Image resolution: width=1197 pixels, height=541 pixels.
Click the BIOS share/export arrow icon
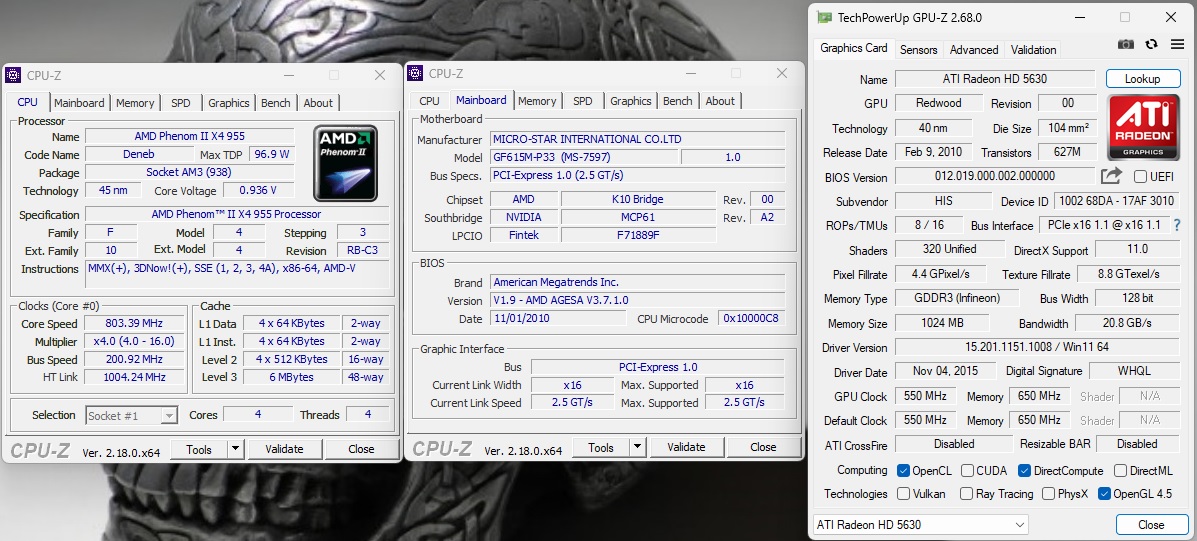point(1111,176)
